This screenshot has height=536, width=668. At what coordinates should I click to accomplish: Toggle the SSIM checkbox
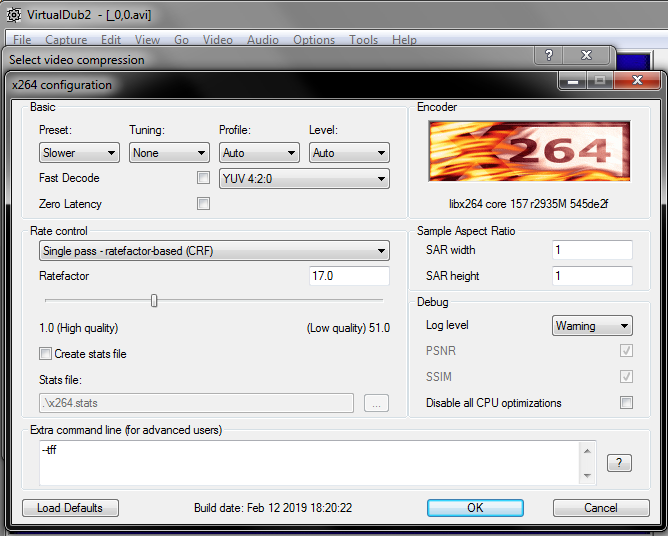626,377
